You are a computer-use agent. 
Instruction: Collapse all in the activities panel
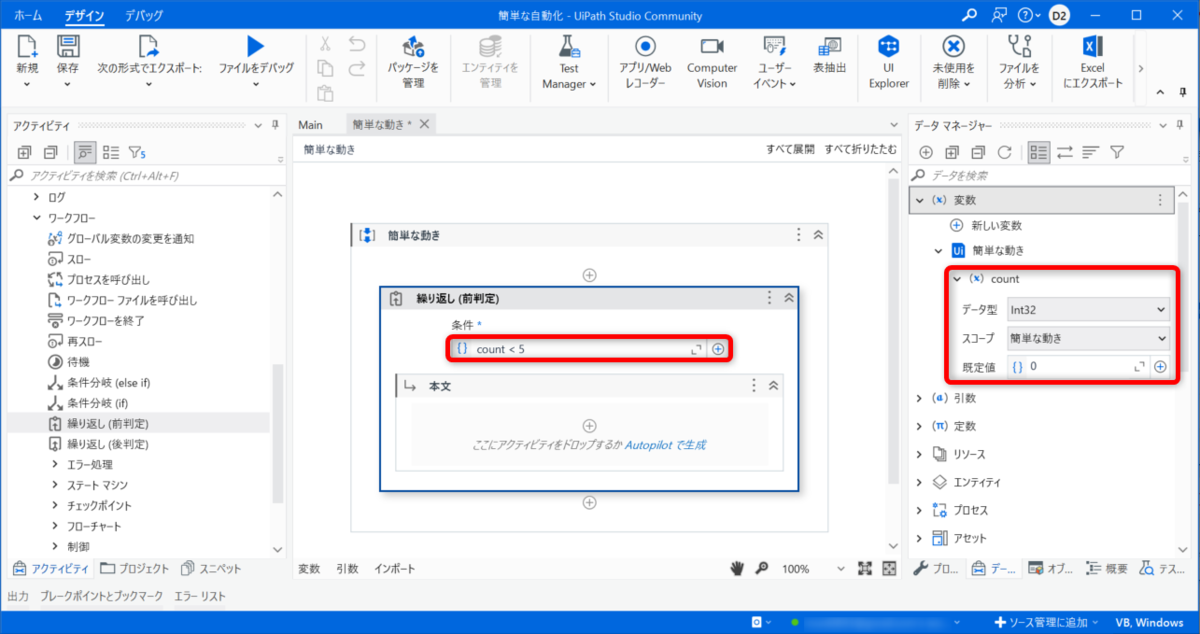(x=50, y=152)
